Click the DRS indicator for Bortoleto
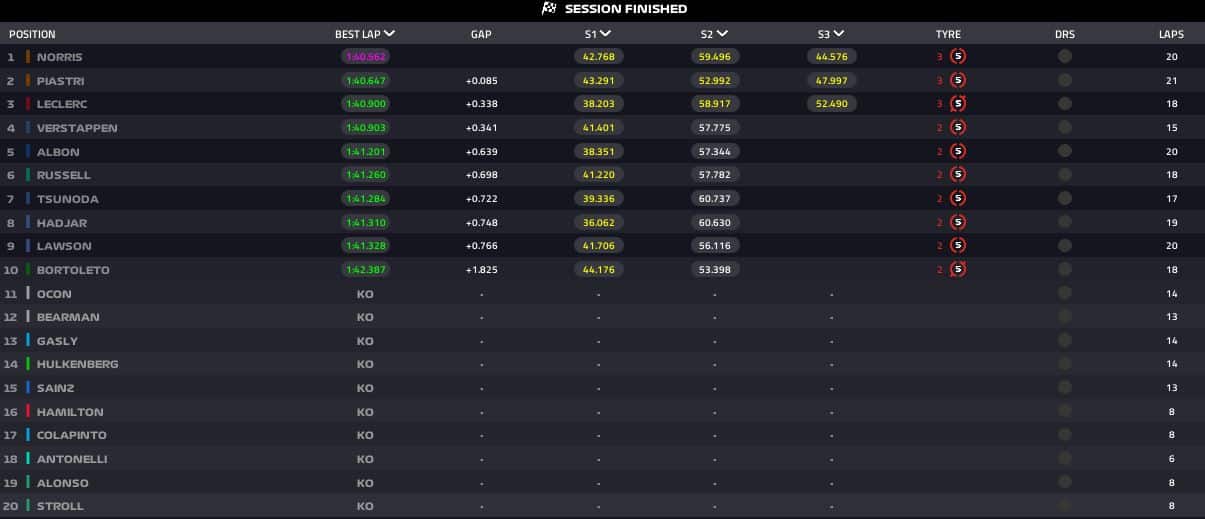This screenshot has width=1205, height=519. tap(1065, 269)
